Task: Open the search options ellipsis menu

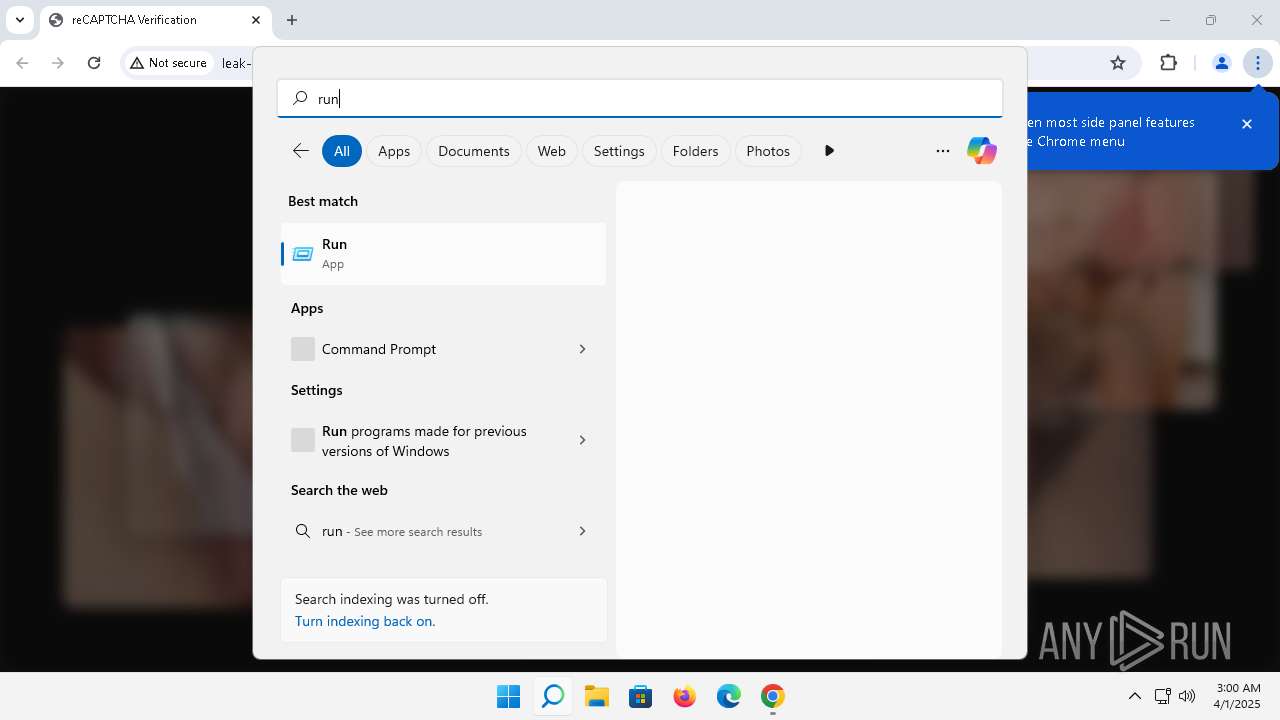Action: (942, 151)
